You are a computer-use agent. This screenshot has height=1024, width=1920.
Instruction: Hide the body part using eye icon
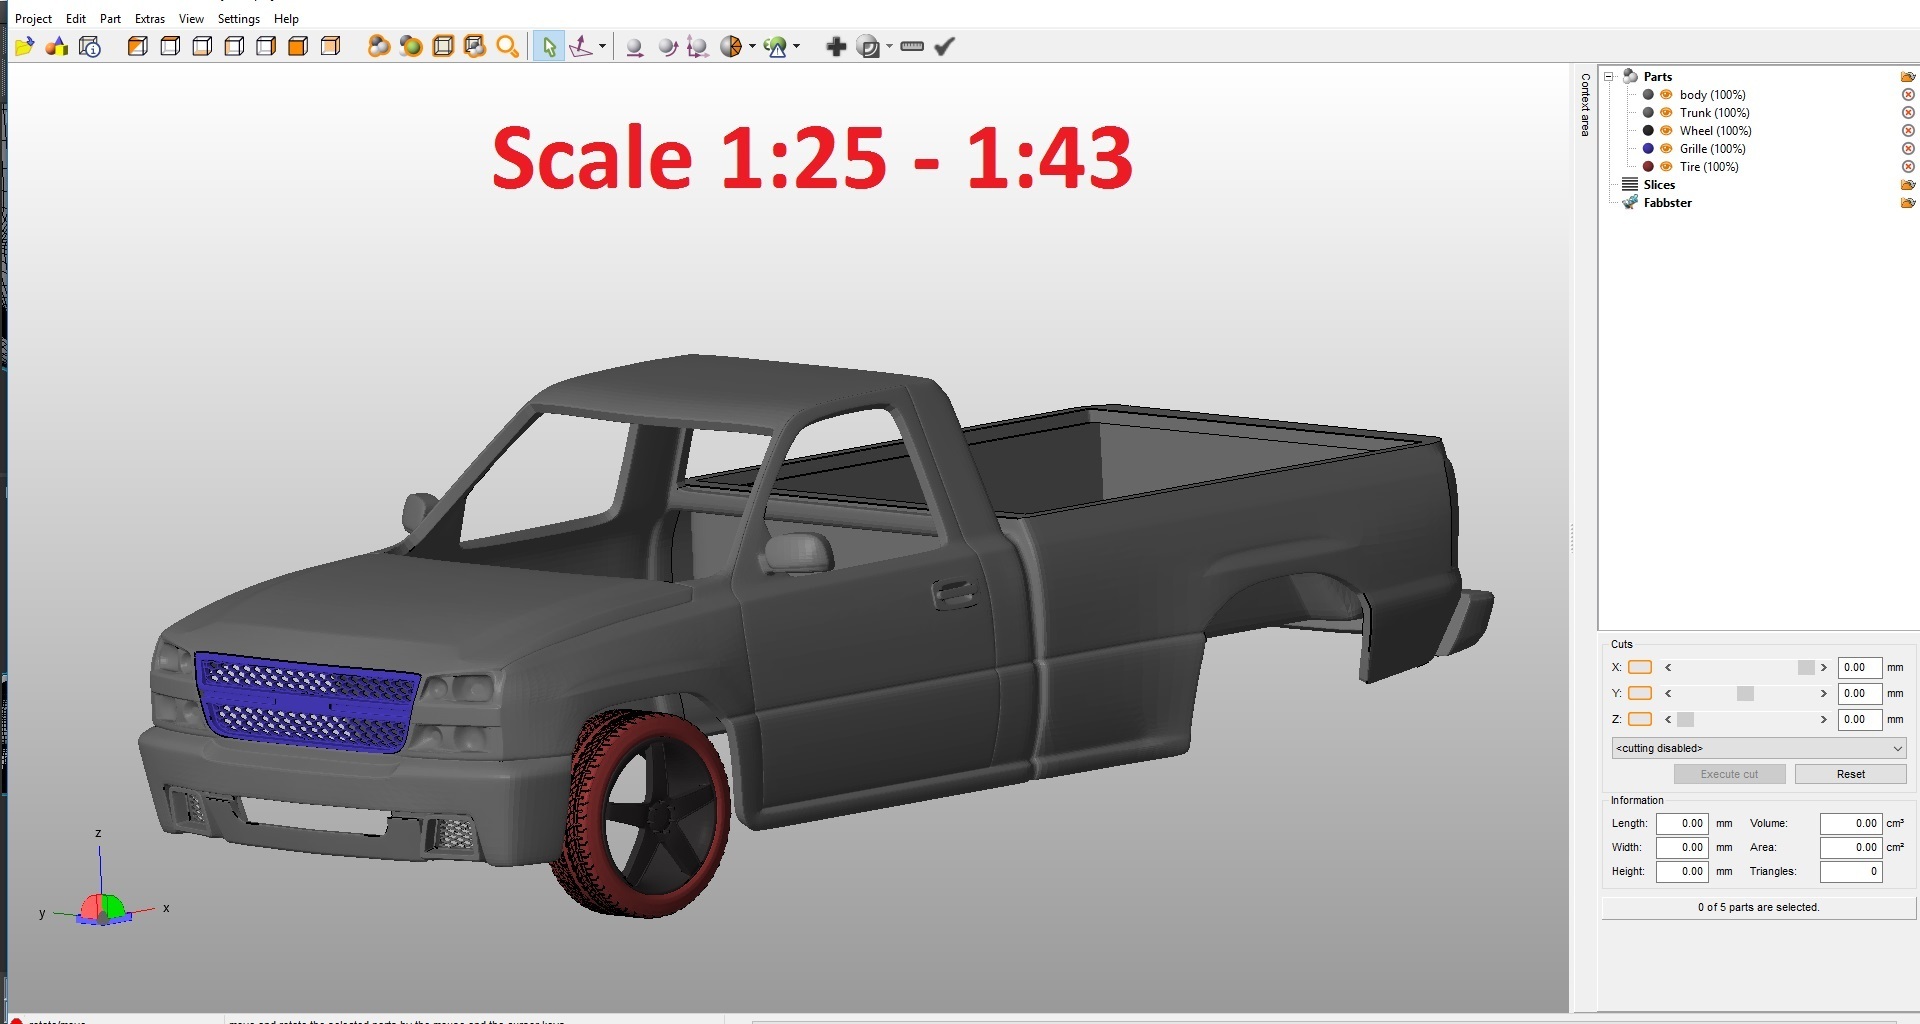click(1666, 95)
